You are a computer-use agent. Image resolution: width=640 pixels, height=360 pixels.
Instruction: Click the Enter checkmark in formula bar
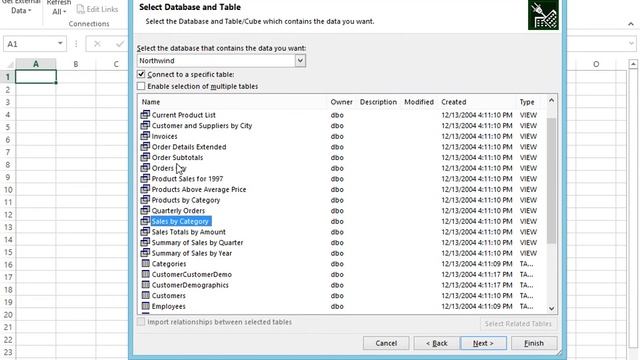[x=120, y=44]
